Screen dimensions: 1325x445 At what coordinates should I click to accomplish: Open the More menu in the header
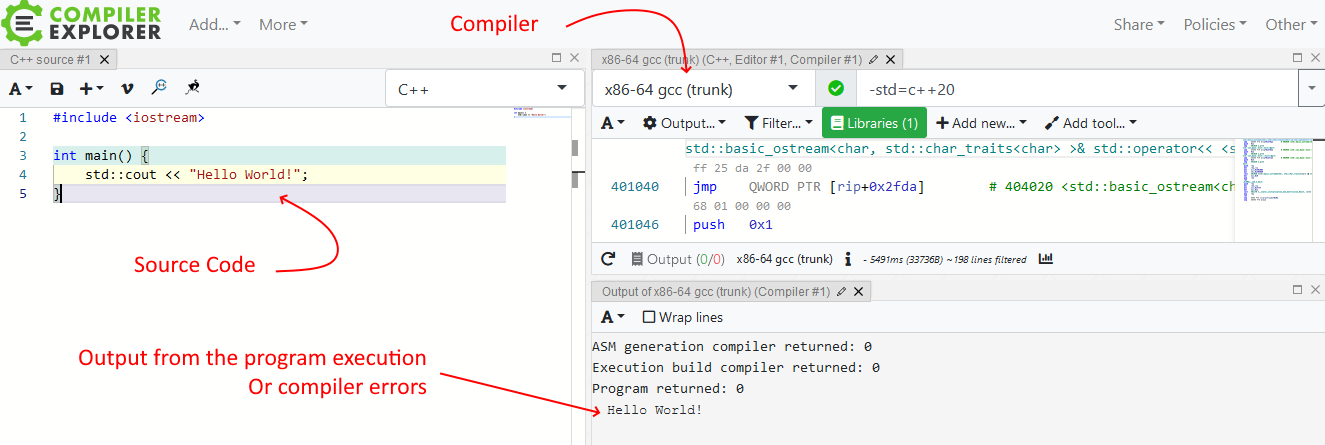pos(283,24)
